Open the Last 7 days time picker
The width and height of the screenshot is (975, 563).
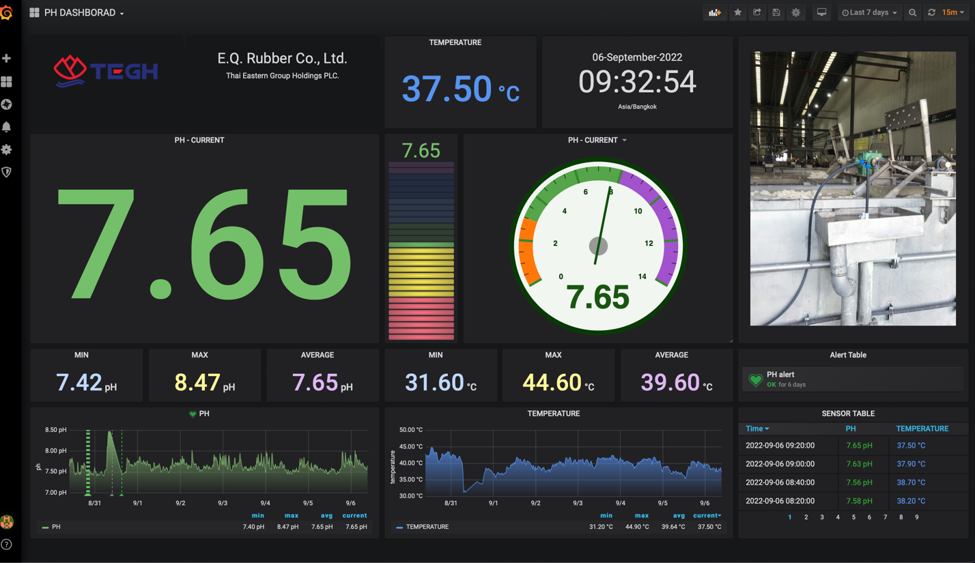pos(869,13)
